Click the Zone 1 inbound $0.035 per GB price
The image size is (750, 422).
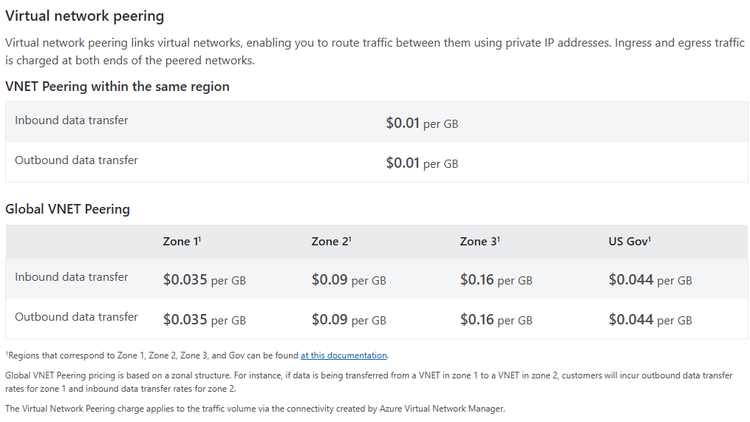[x=204, y=280]
